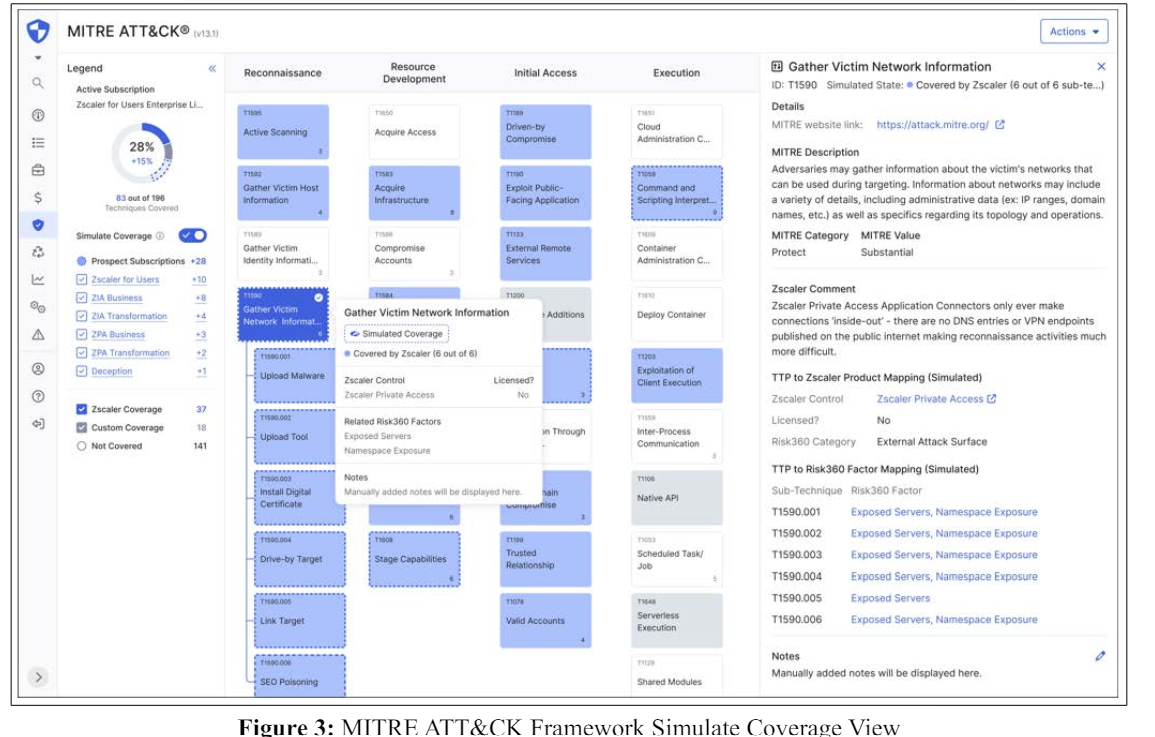
Task: Click checkmark icon on selected T1590 card
Action: [x=318, y=297]
